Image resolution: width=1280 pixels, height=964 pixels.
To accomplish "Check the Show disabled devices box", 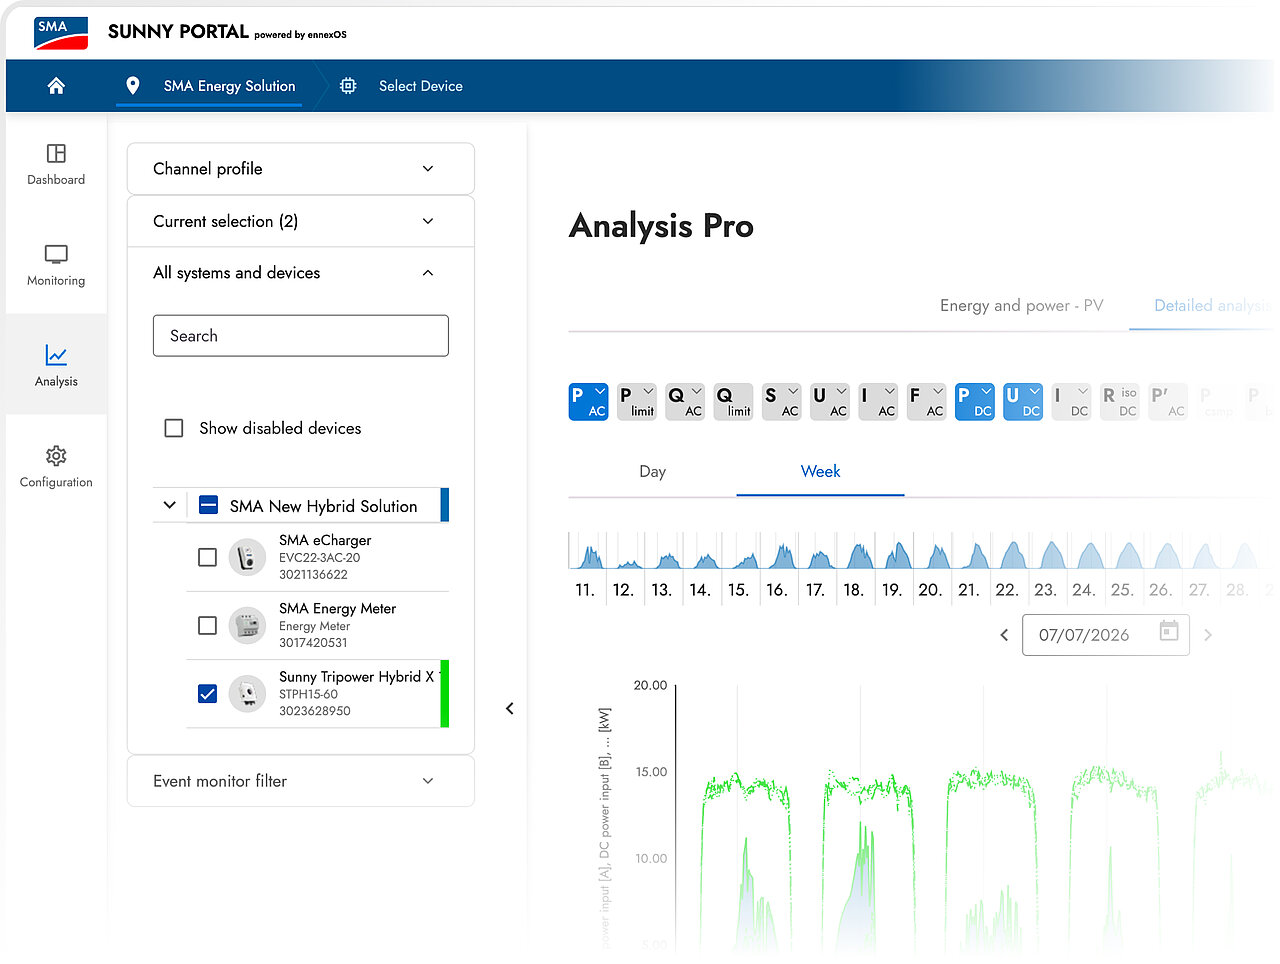I will coord(174,428).
